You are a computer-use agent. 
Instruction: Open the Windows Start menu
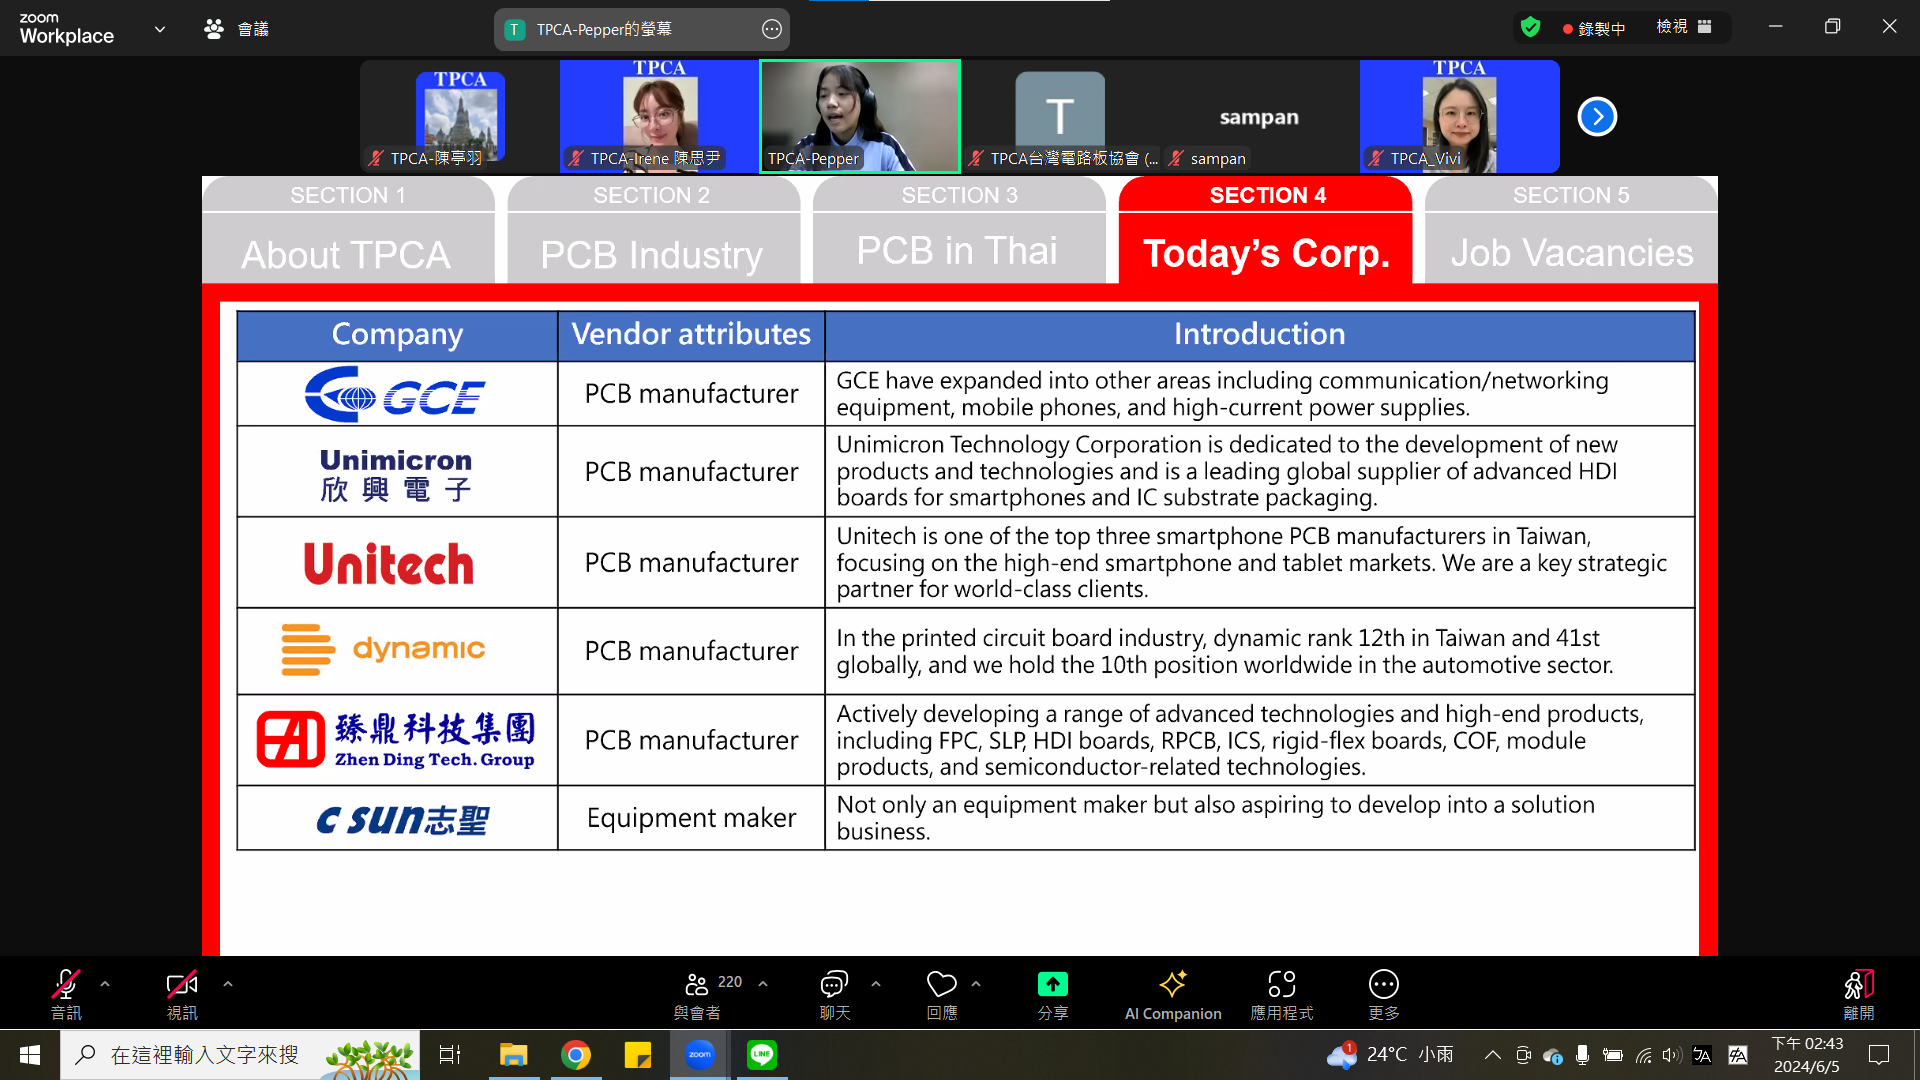tap(30, 1055)
